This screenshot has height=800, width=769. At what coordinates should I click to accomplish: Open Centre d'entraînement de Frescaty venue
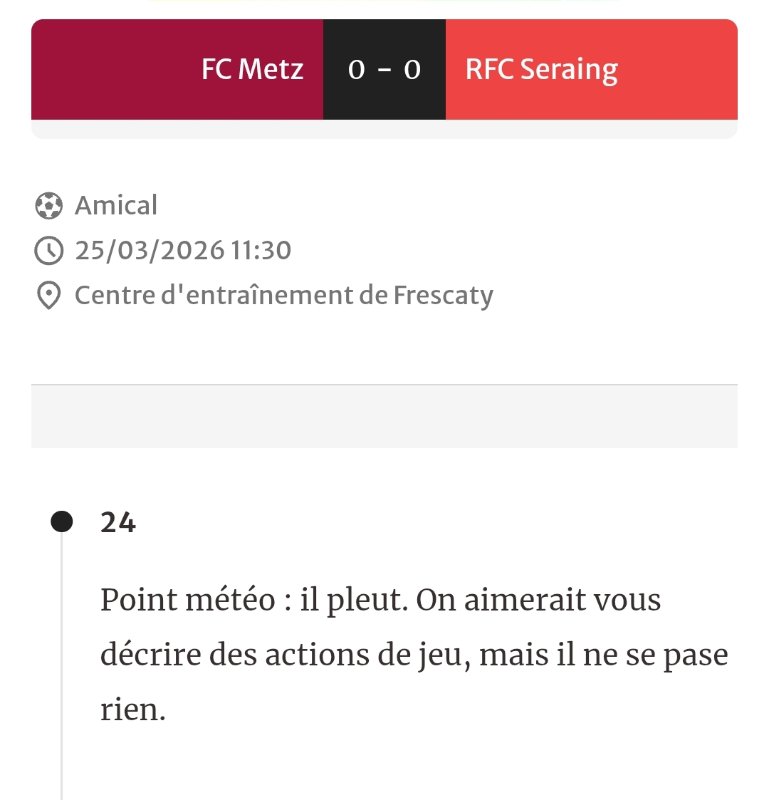(x=284, y=296)
